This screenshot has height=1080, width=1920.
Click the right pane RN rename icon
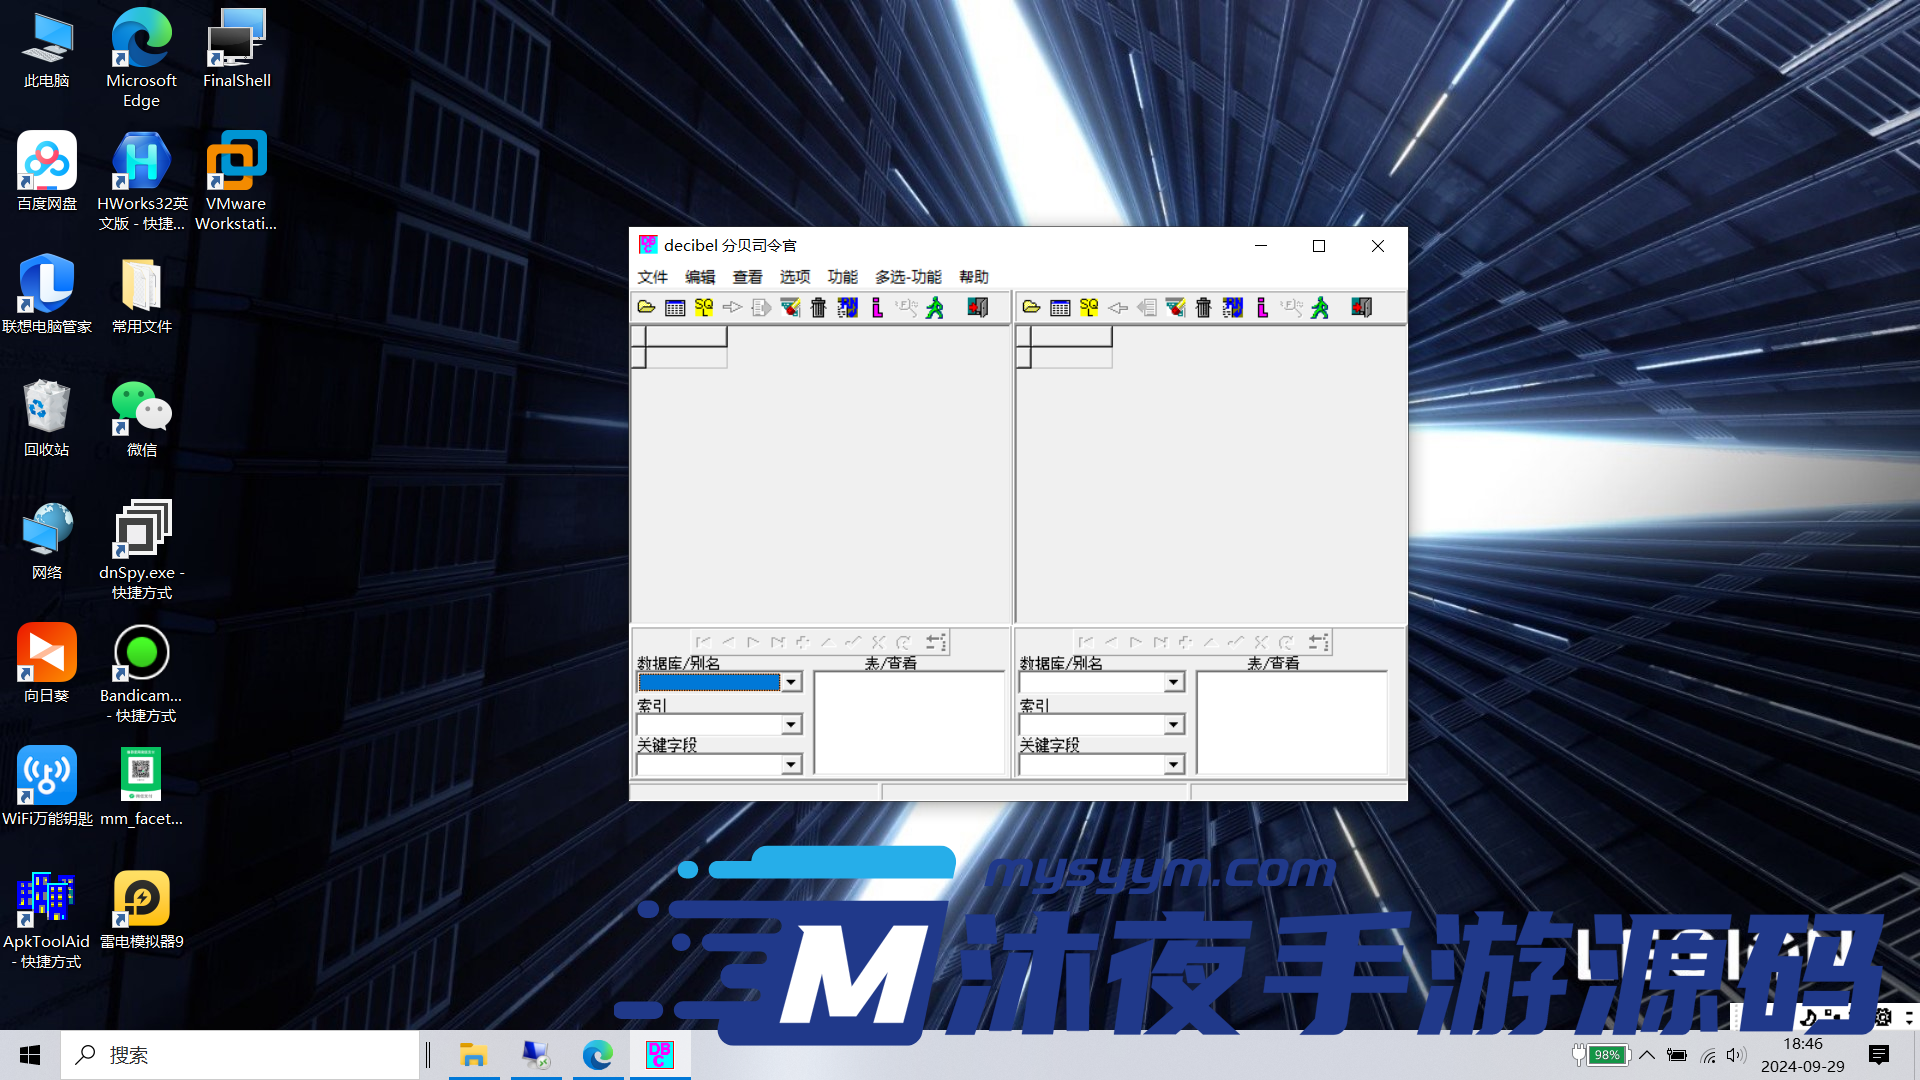(1232, 307)
